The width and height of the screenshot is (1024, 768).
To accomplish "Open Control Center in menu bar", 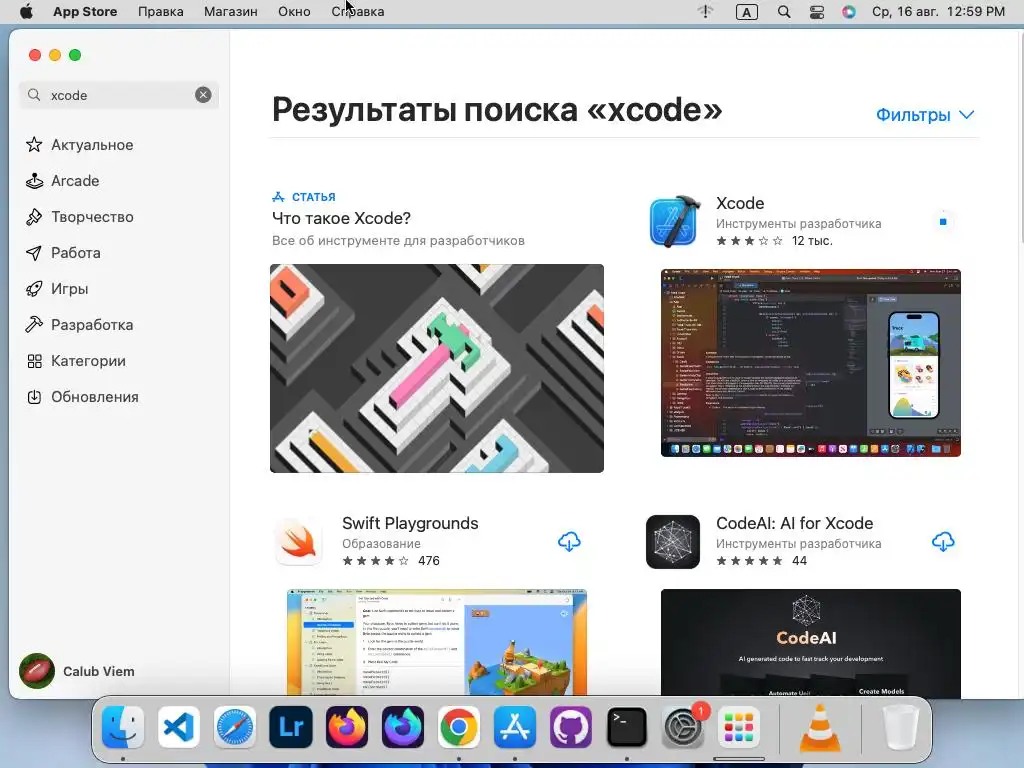I will [816, 11].
